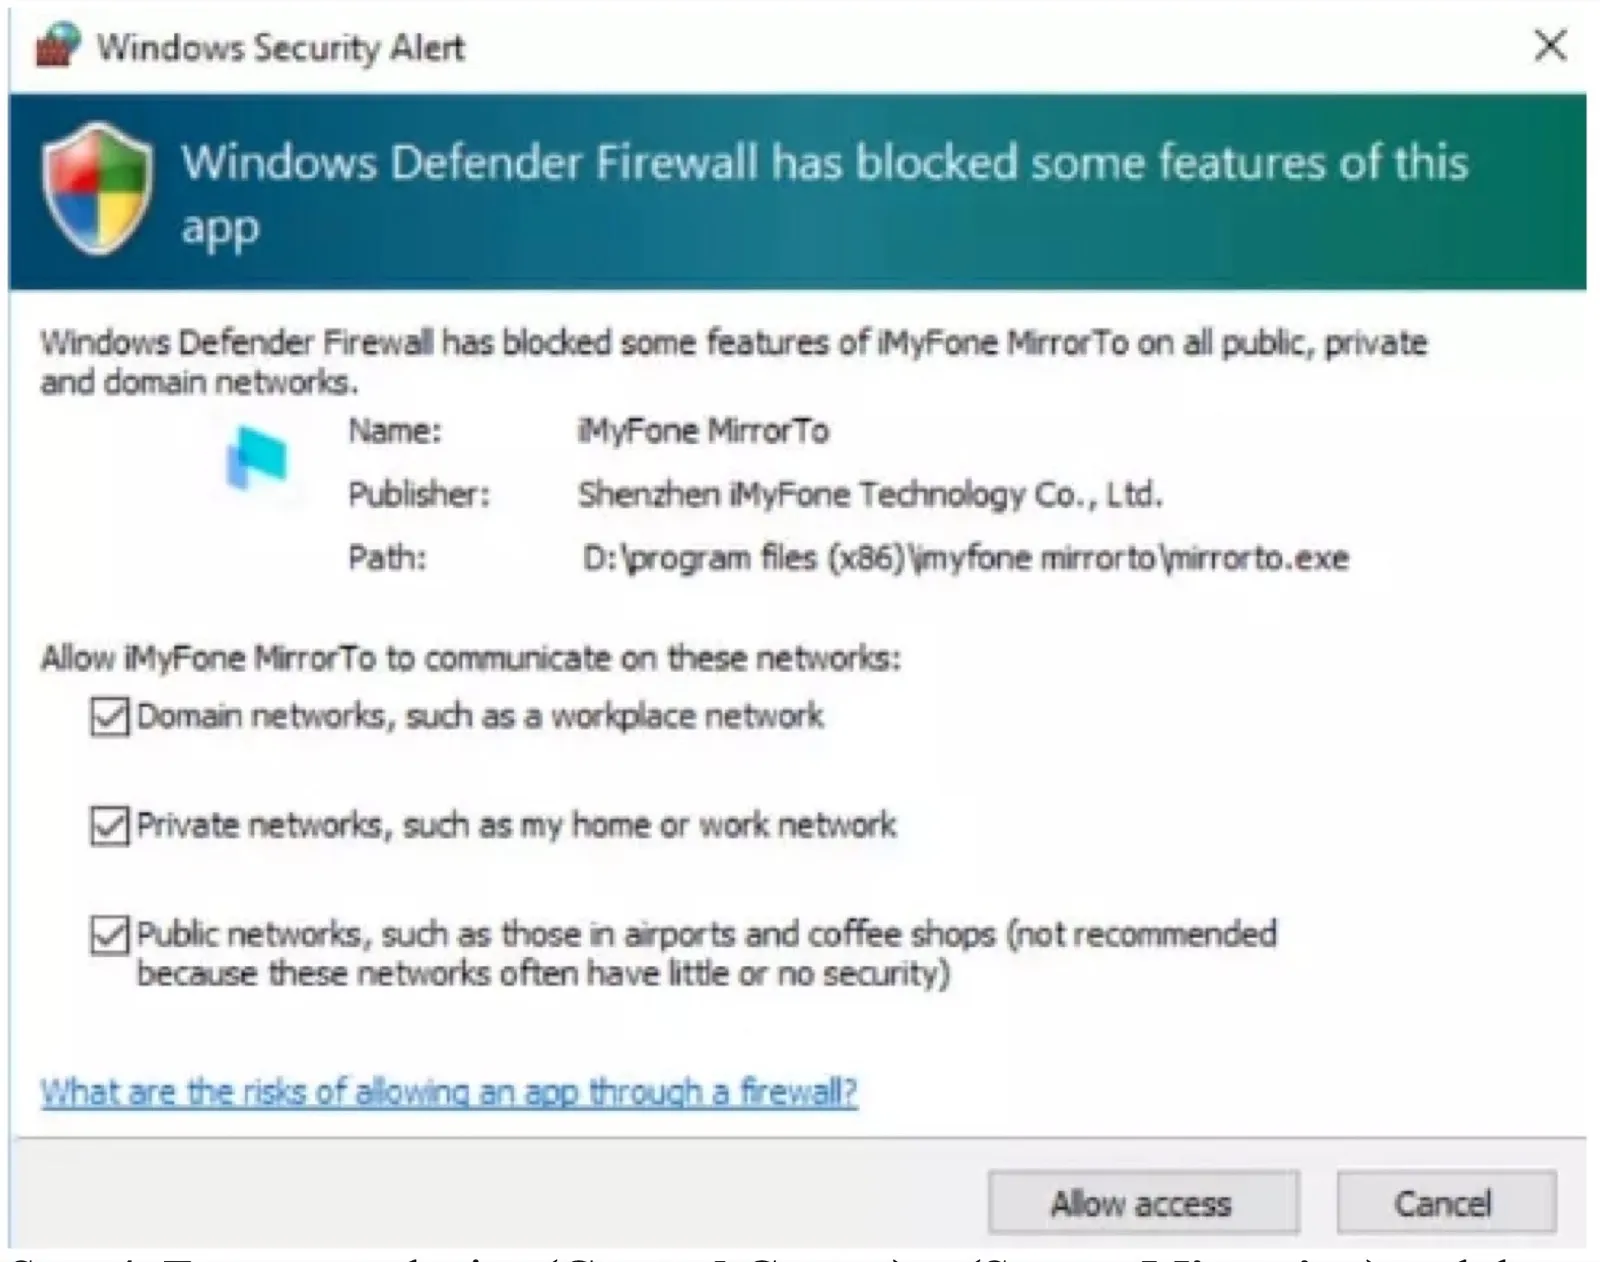Click the "Publisher:" field label

point(419,494)
